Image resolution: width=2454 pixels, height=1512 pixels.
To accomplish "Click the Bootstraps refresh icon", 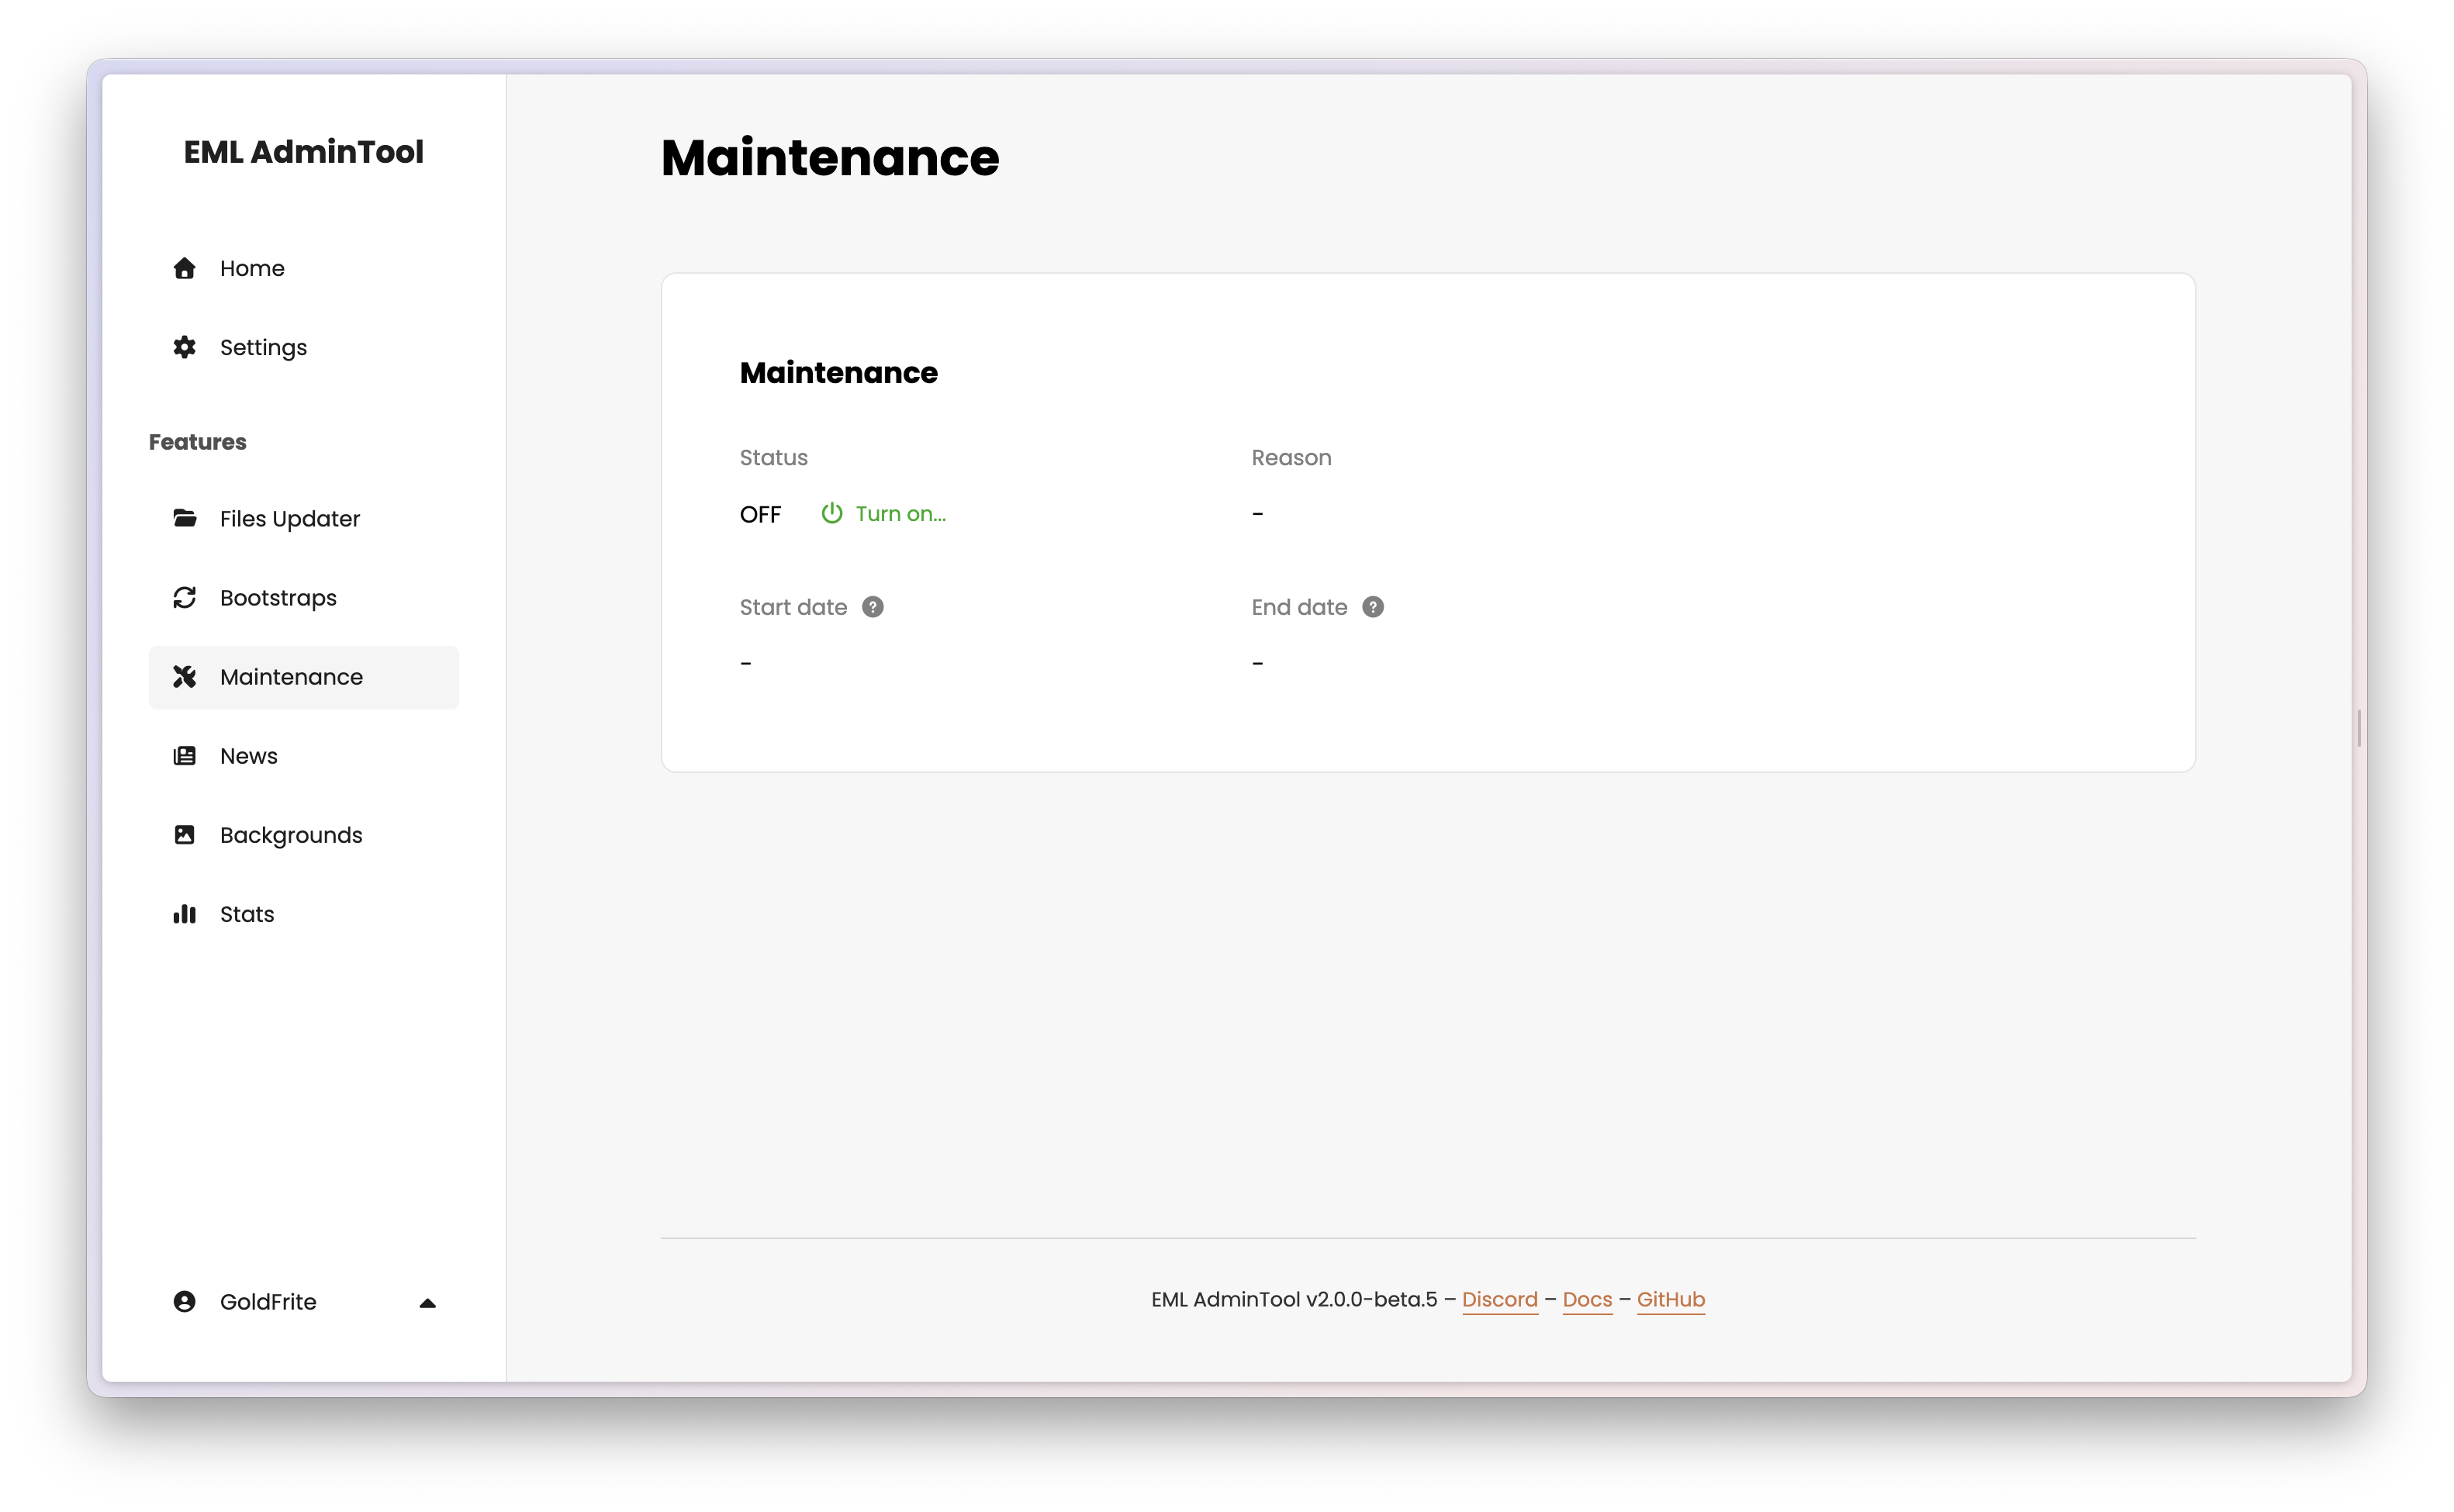I will click(x=185, y=597).
